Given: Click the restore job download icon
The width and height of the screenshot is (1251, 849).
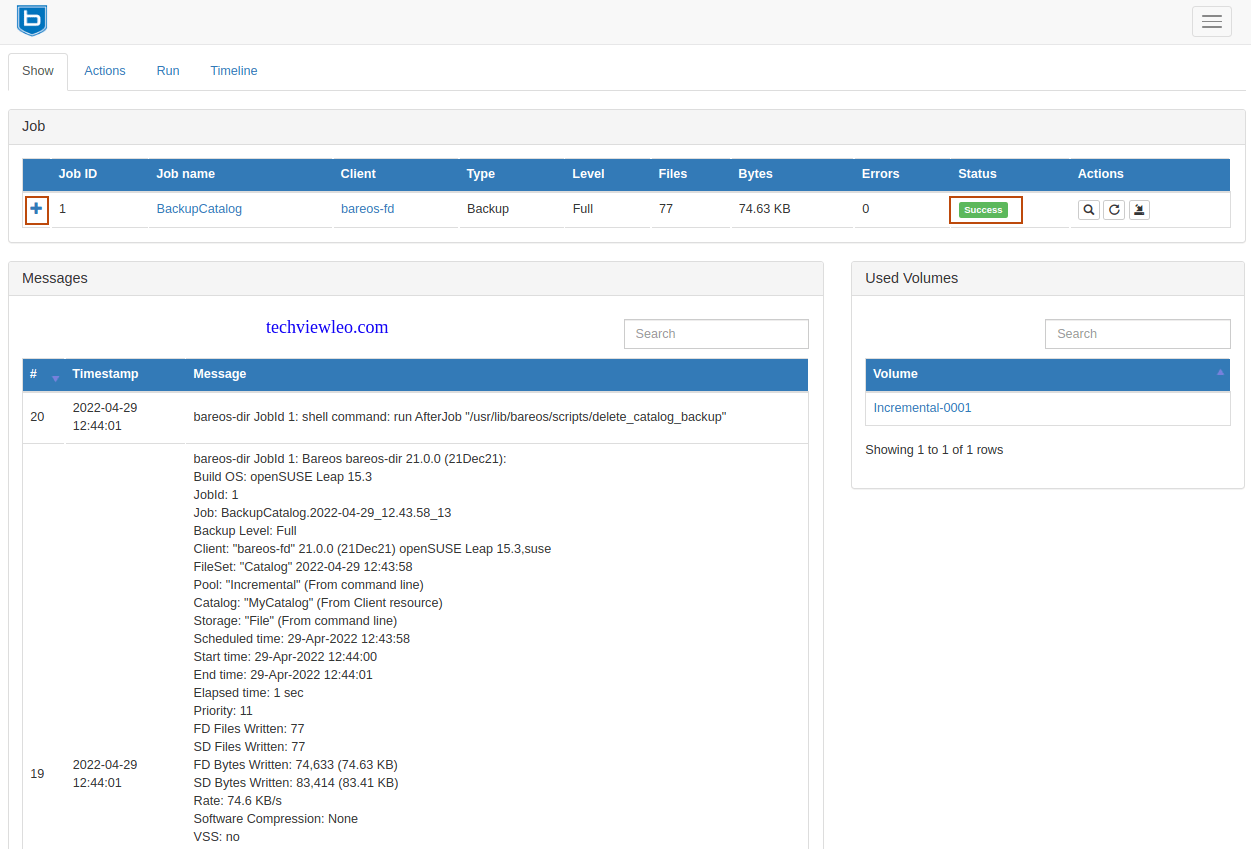Looking at the screenshot, I should 1139,210.
